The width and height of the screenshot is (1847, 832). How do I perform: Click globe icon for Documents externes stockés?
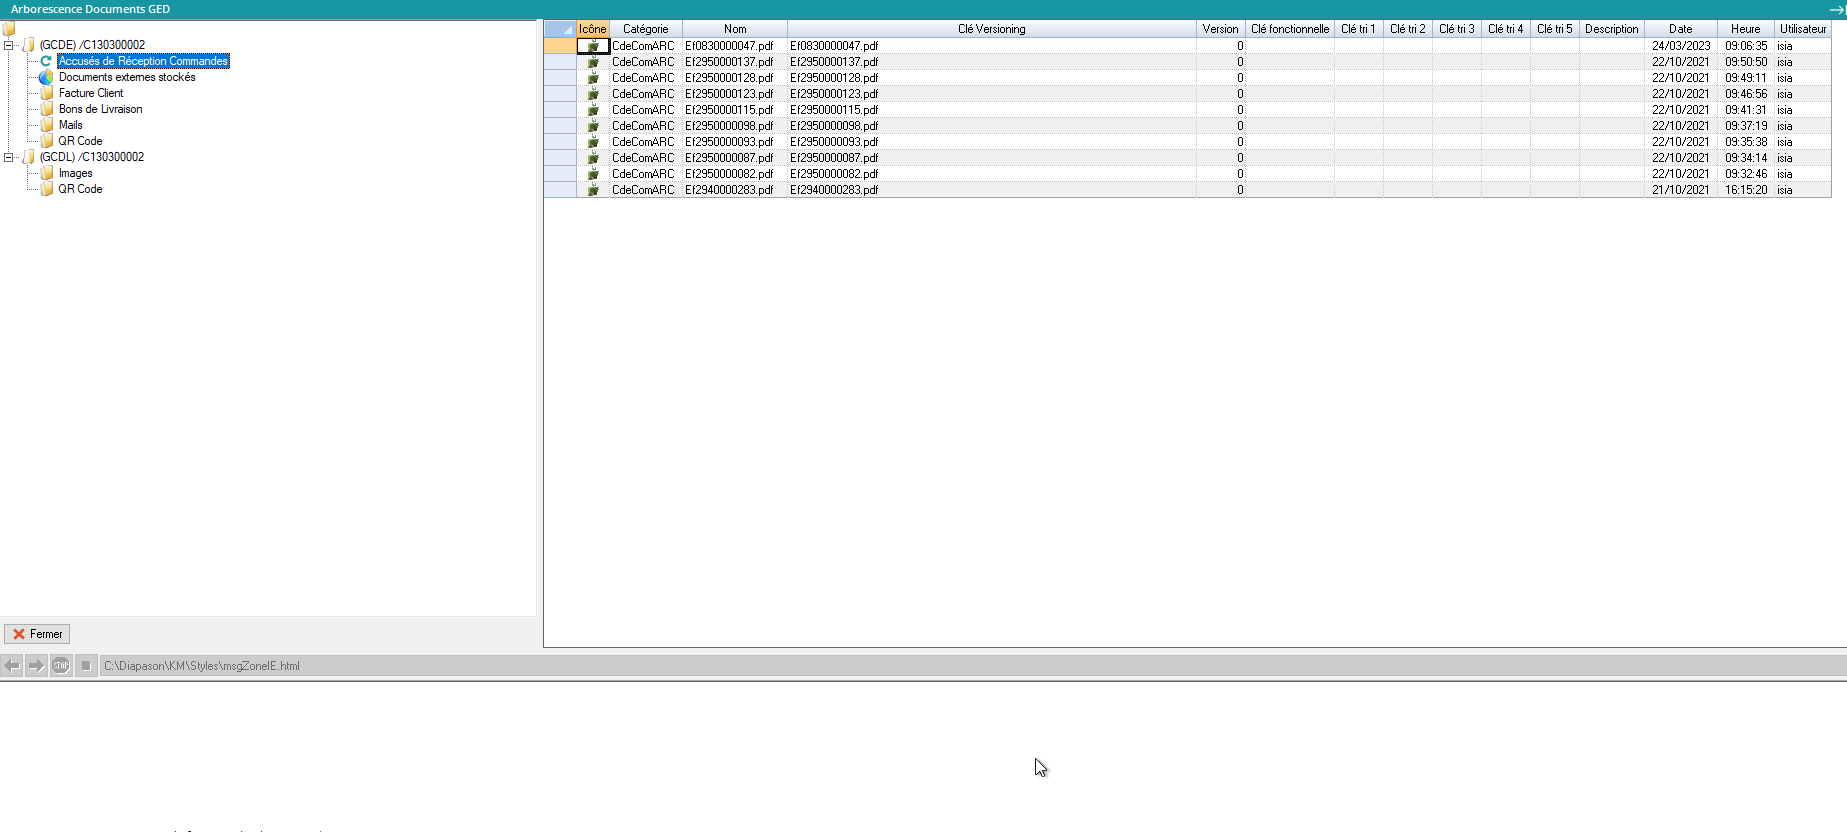coord(46,77)
